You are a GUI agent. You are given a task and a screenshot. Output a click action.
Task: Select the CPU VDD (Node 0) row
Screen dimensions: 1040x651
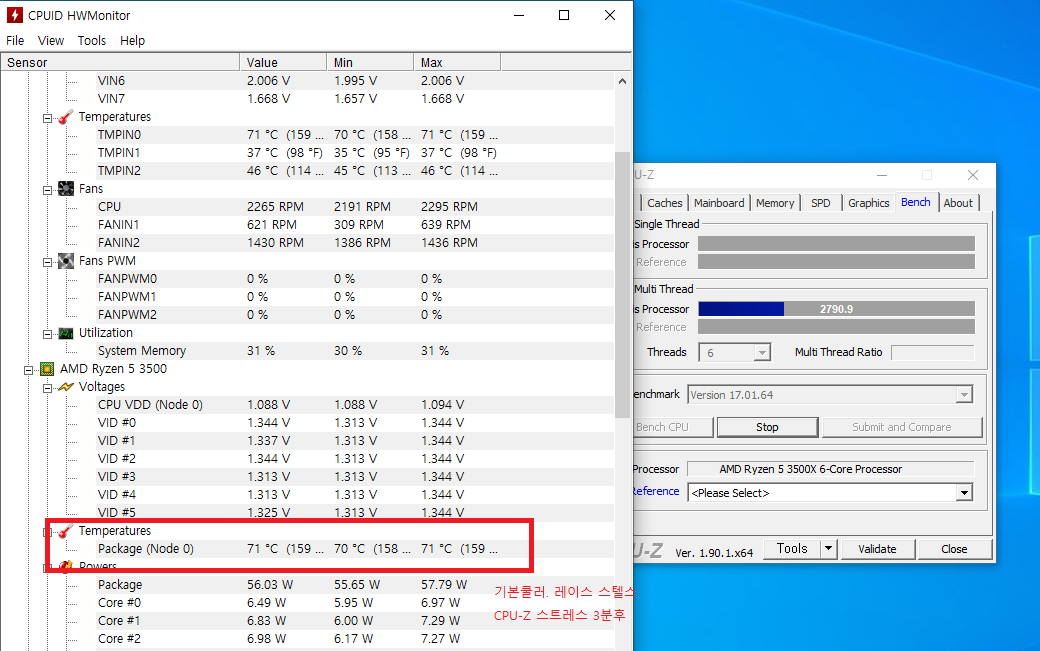[x=355, y=404]
